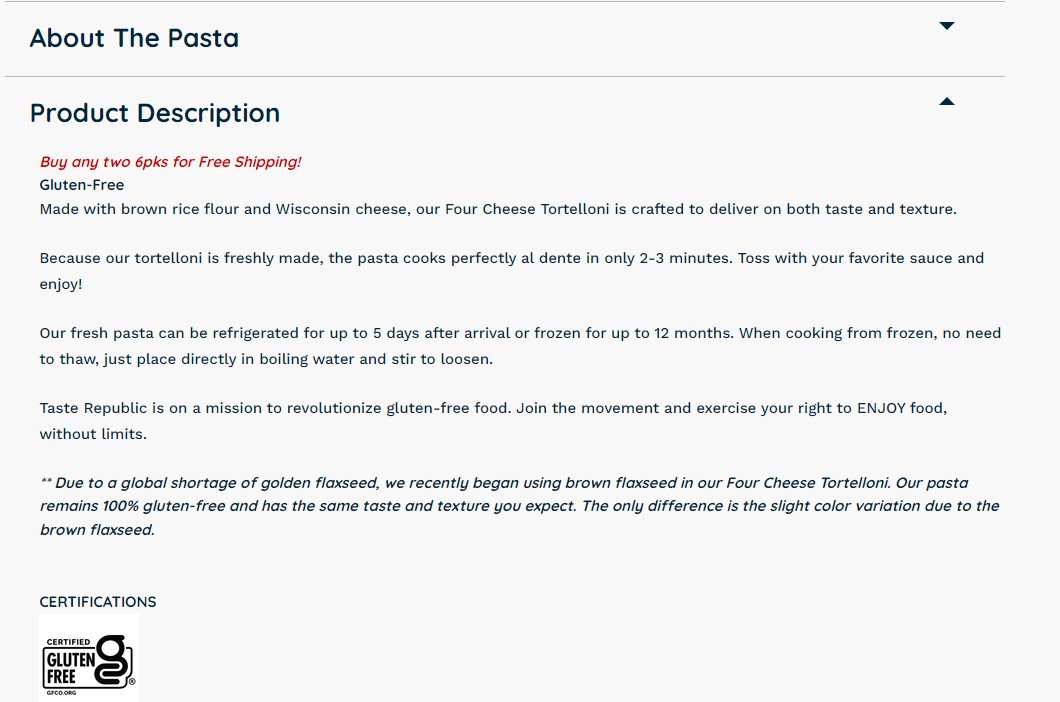Click the About The Pasta heading
Image resolution: width=1060 pixels, height=702 pixels.
[x=135, y=38]
